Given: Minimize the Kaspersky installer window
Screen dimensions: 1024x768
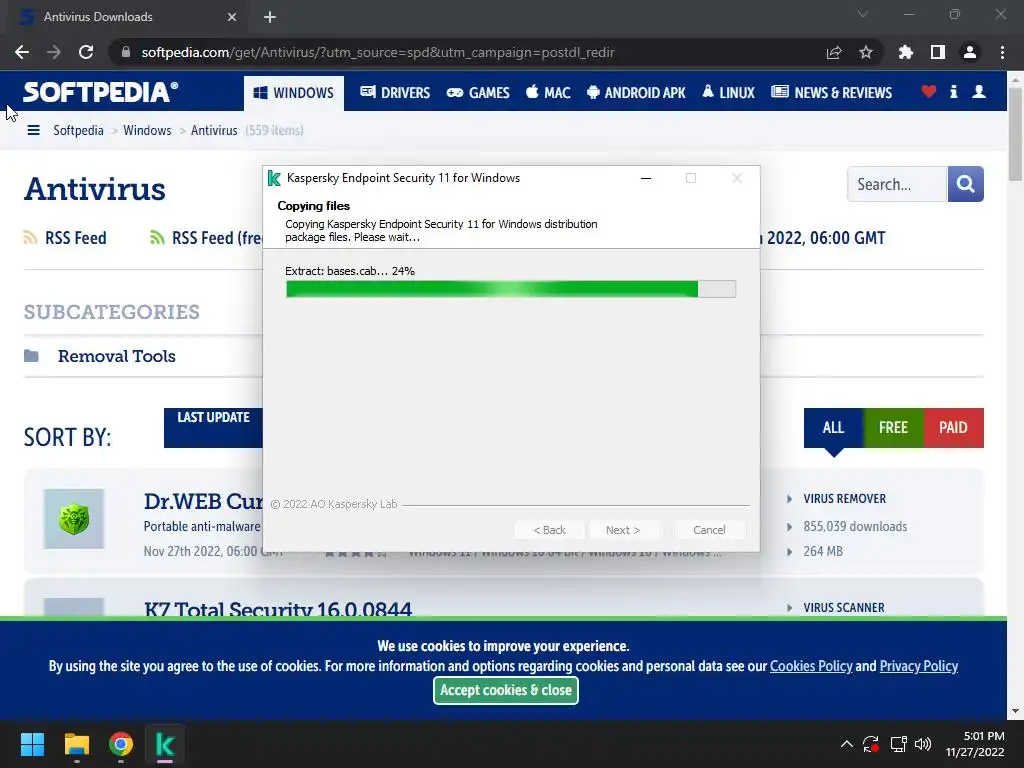Looking at the screenshot, I should pyautogui.click(x=646, y=178).
